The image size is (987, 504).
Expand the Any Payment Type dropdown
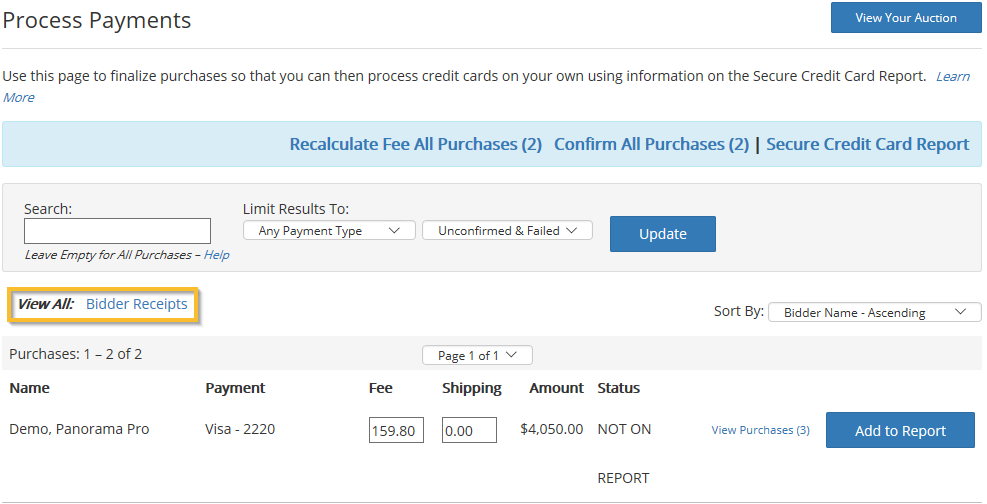tap(328, 231)
